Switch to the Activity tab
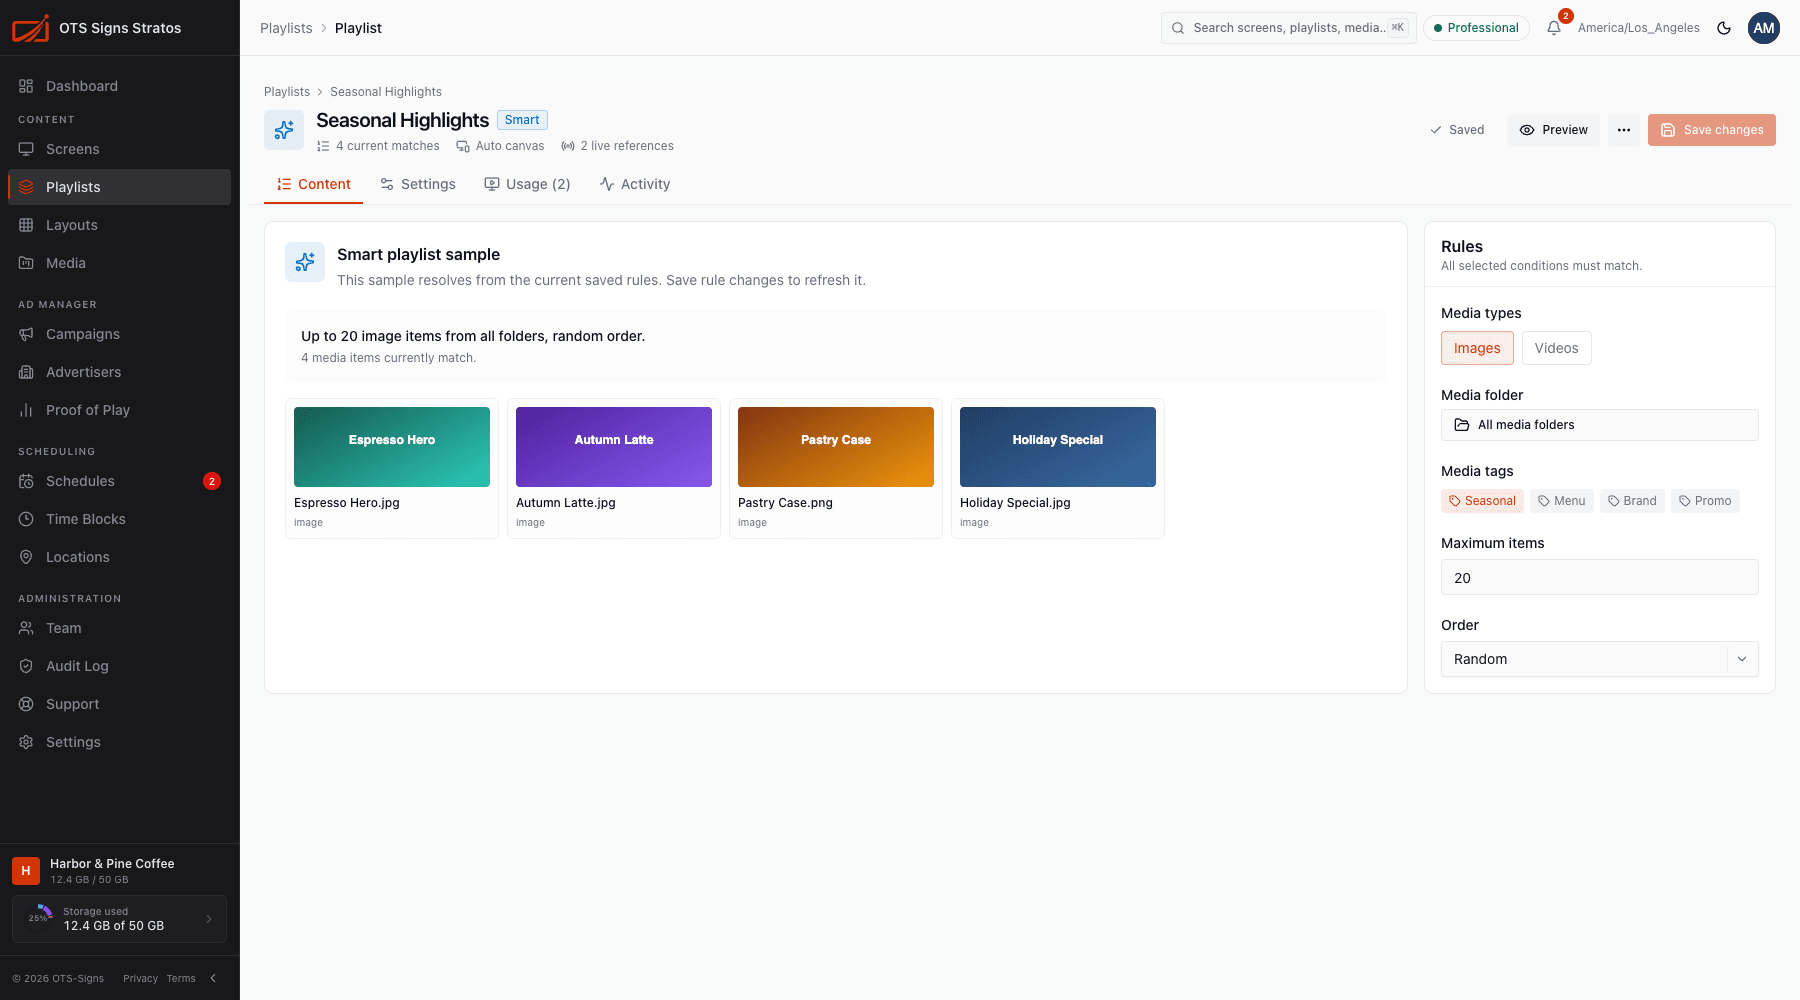Viewport: 1800px width, 1000px height. click(x=635, y=184)
